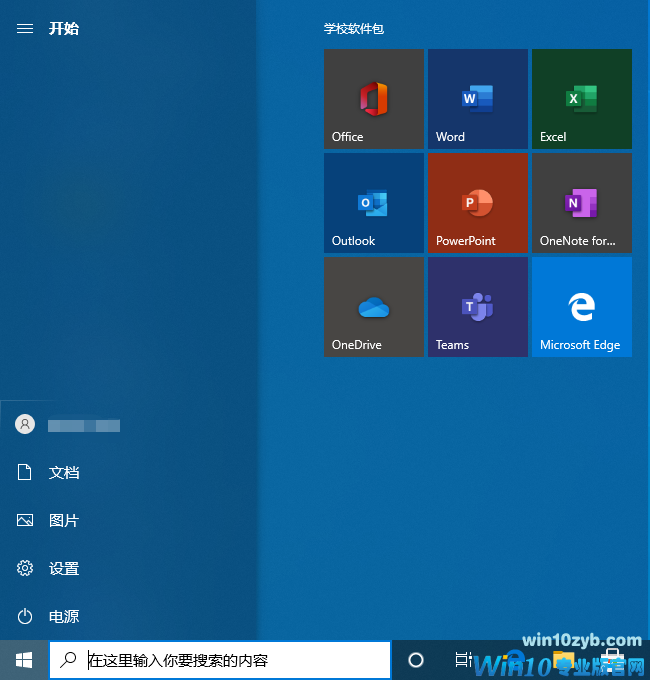Open Cortana via the taskbar circle icon
The image size is (650, 680).
point(416,660)
